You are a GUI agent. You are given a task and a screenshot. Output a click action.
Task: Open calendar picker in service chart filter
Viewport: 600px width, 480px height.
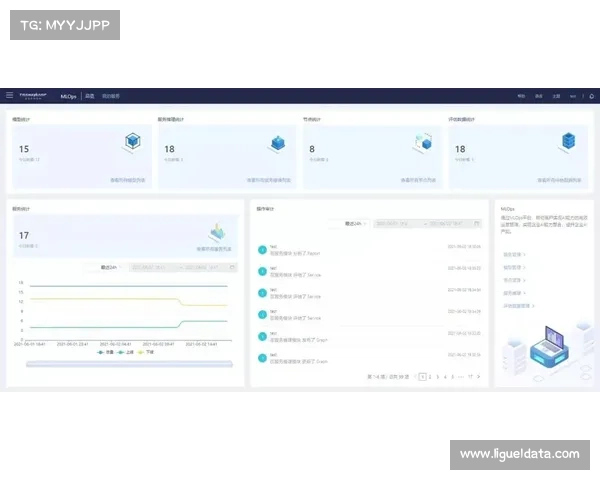[232, 267]
